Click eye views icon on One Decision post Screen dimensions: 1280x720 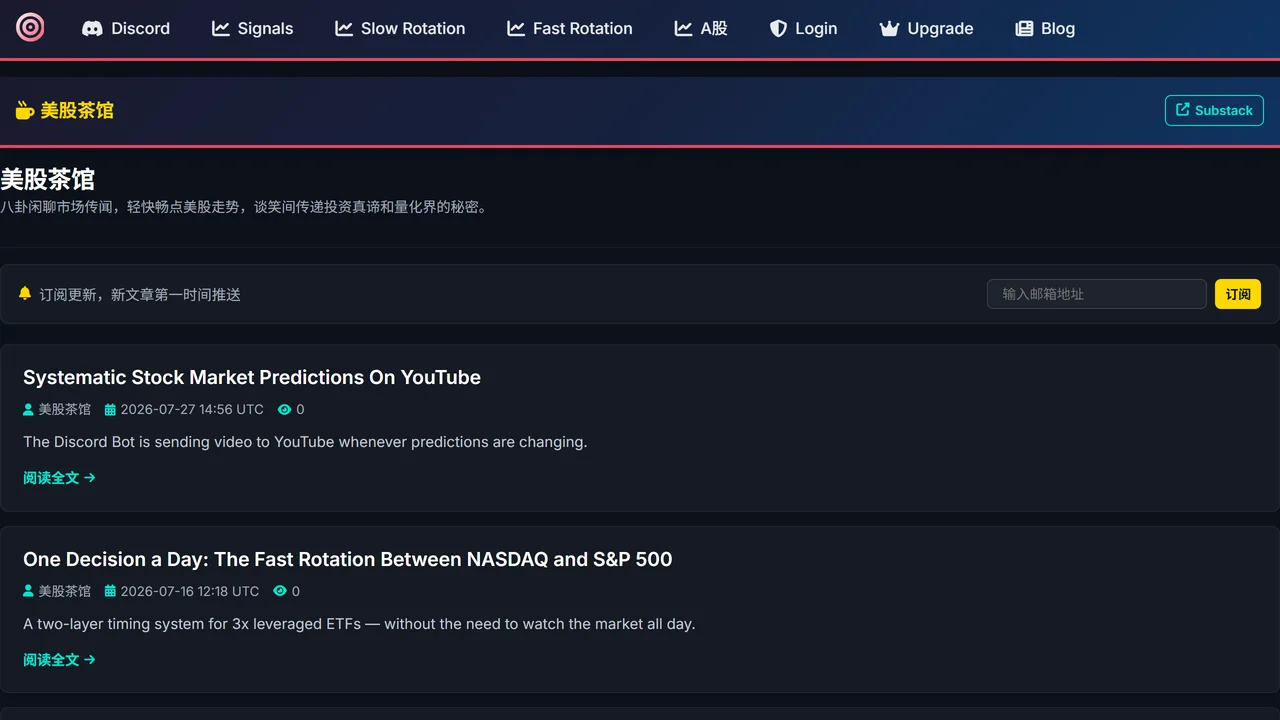coord(279,591)
